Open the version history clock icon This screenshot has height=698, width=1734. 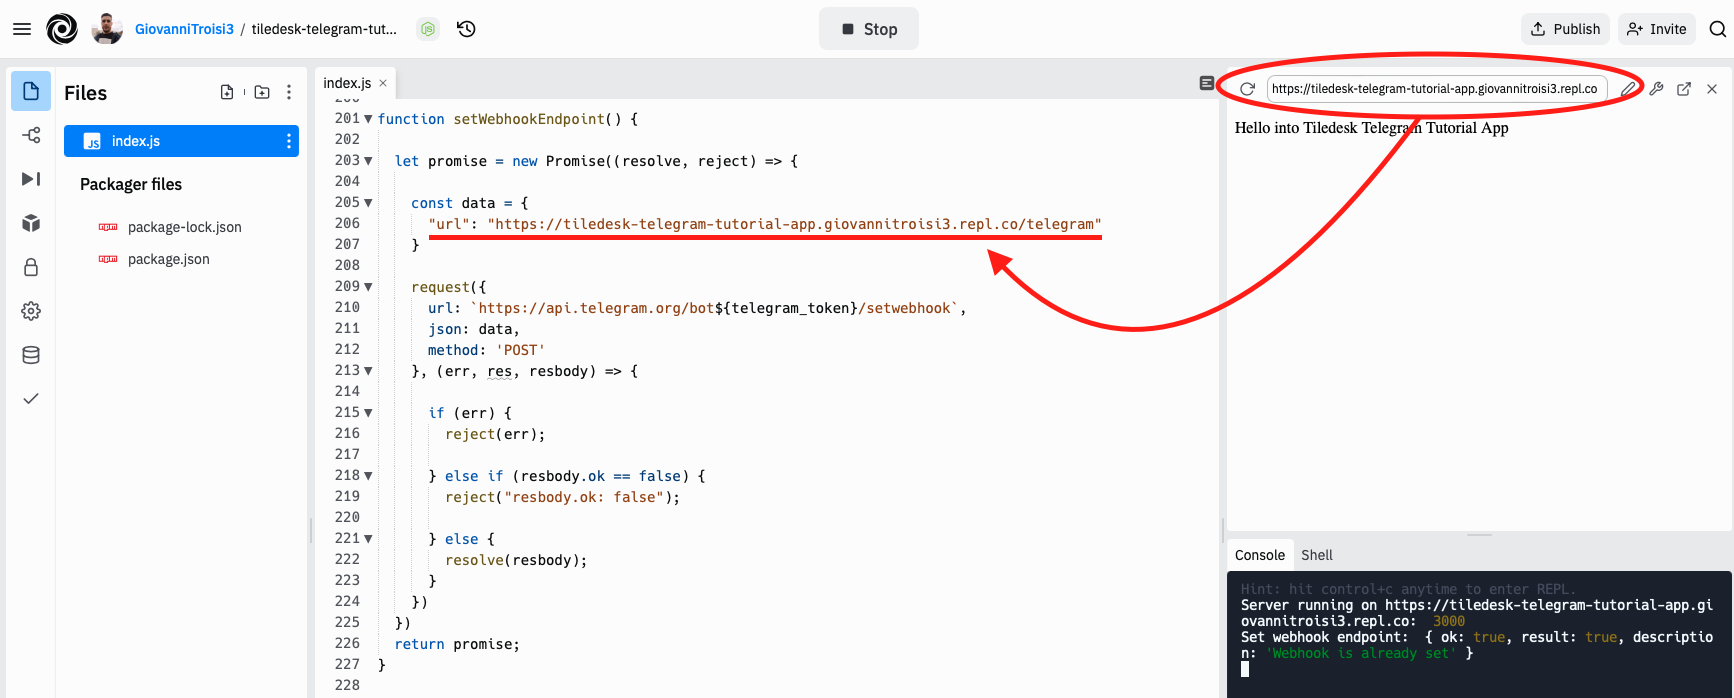tap(466, 29)
